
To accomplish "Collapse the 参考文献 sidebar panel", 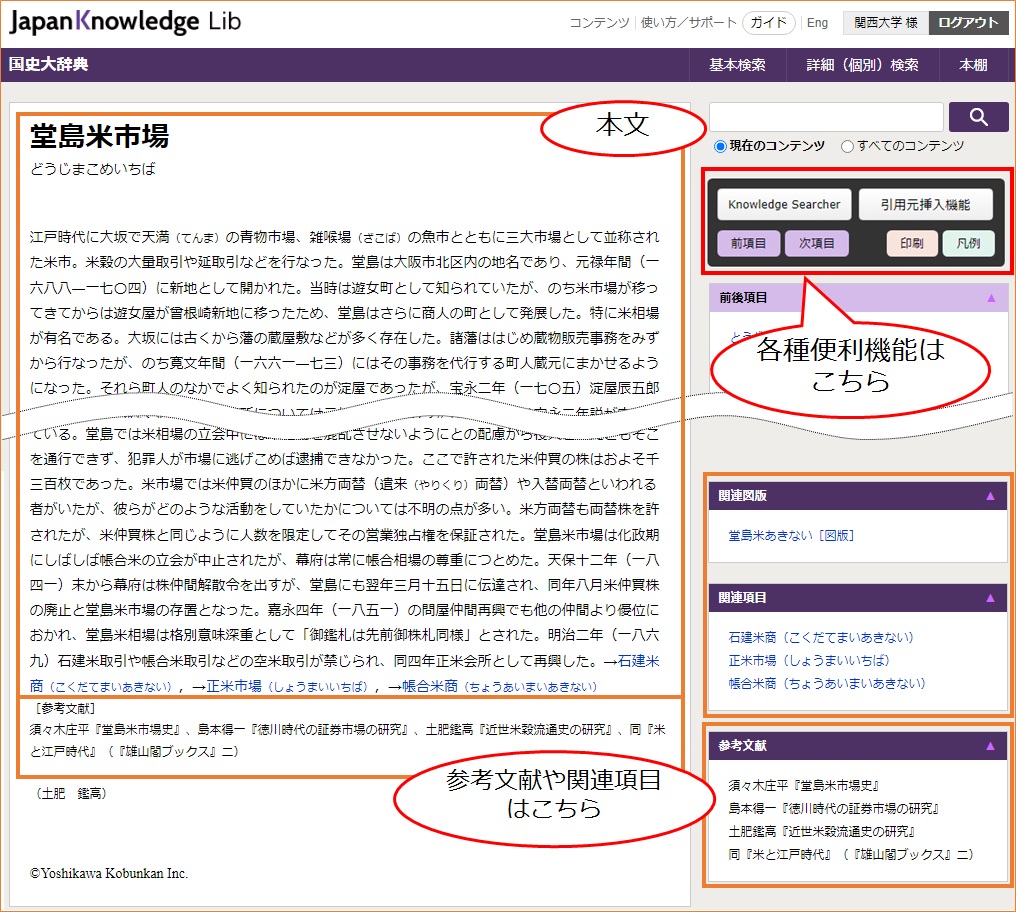I will (991, 745).
